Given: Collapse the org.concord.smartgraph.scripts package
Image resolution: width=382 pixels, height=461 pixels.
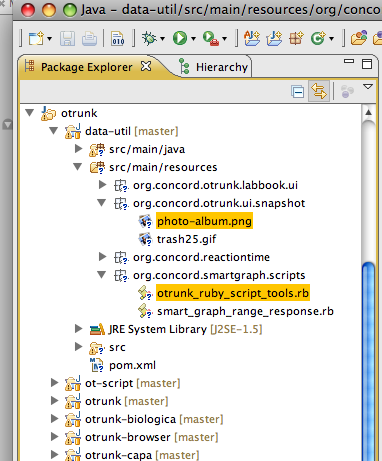Looking at the screenshot, I should [x=102, y=275].
